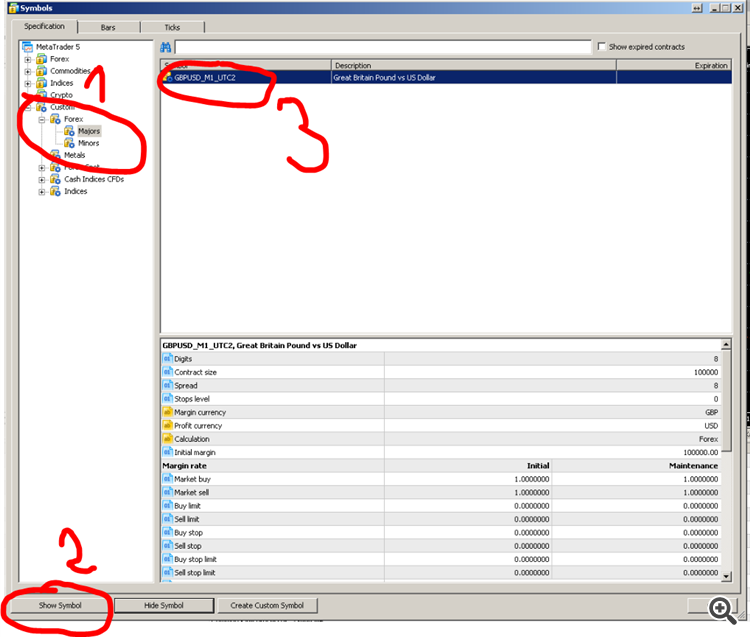This screenshot has height=637, width=750.
Task: Click the Sell limit row icon
Action: (167, 519)
